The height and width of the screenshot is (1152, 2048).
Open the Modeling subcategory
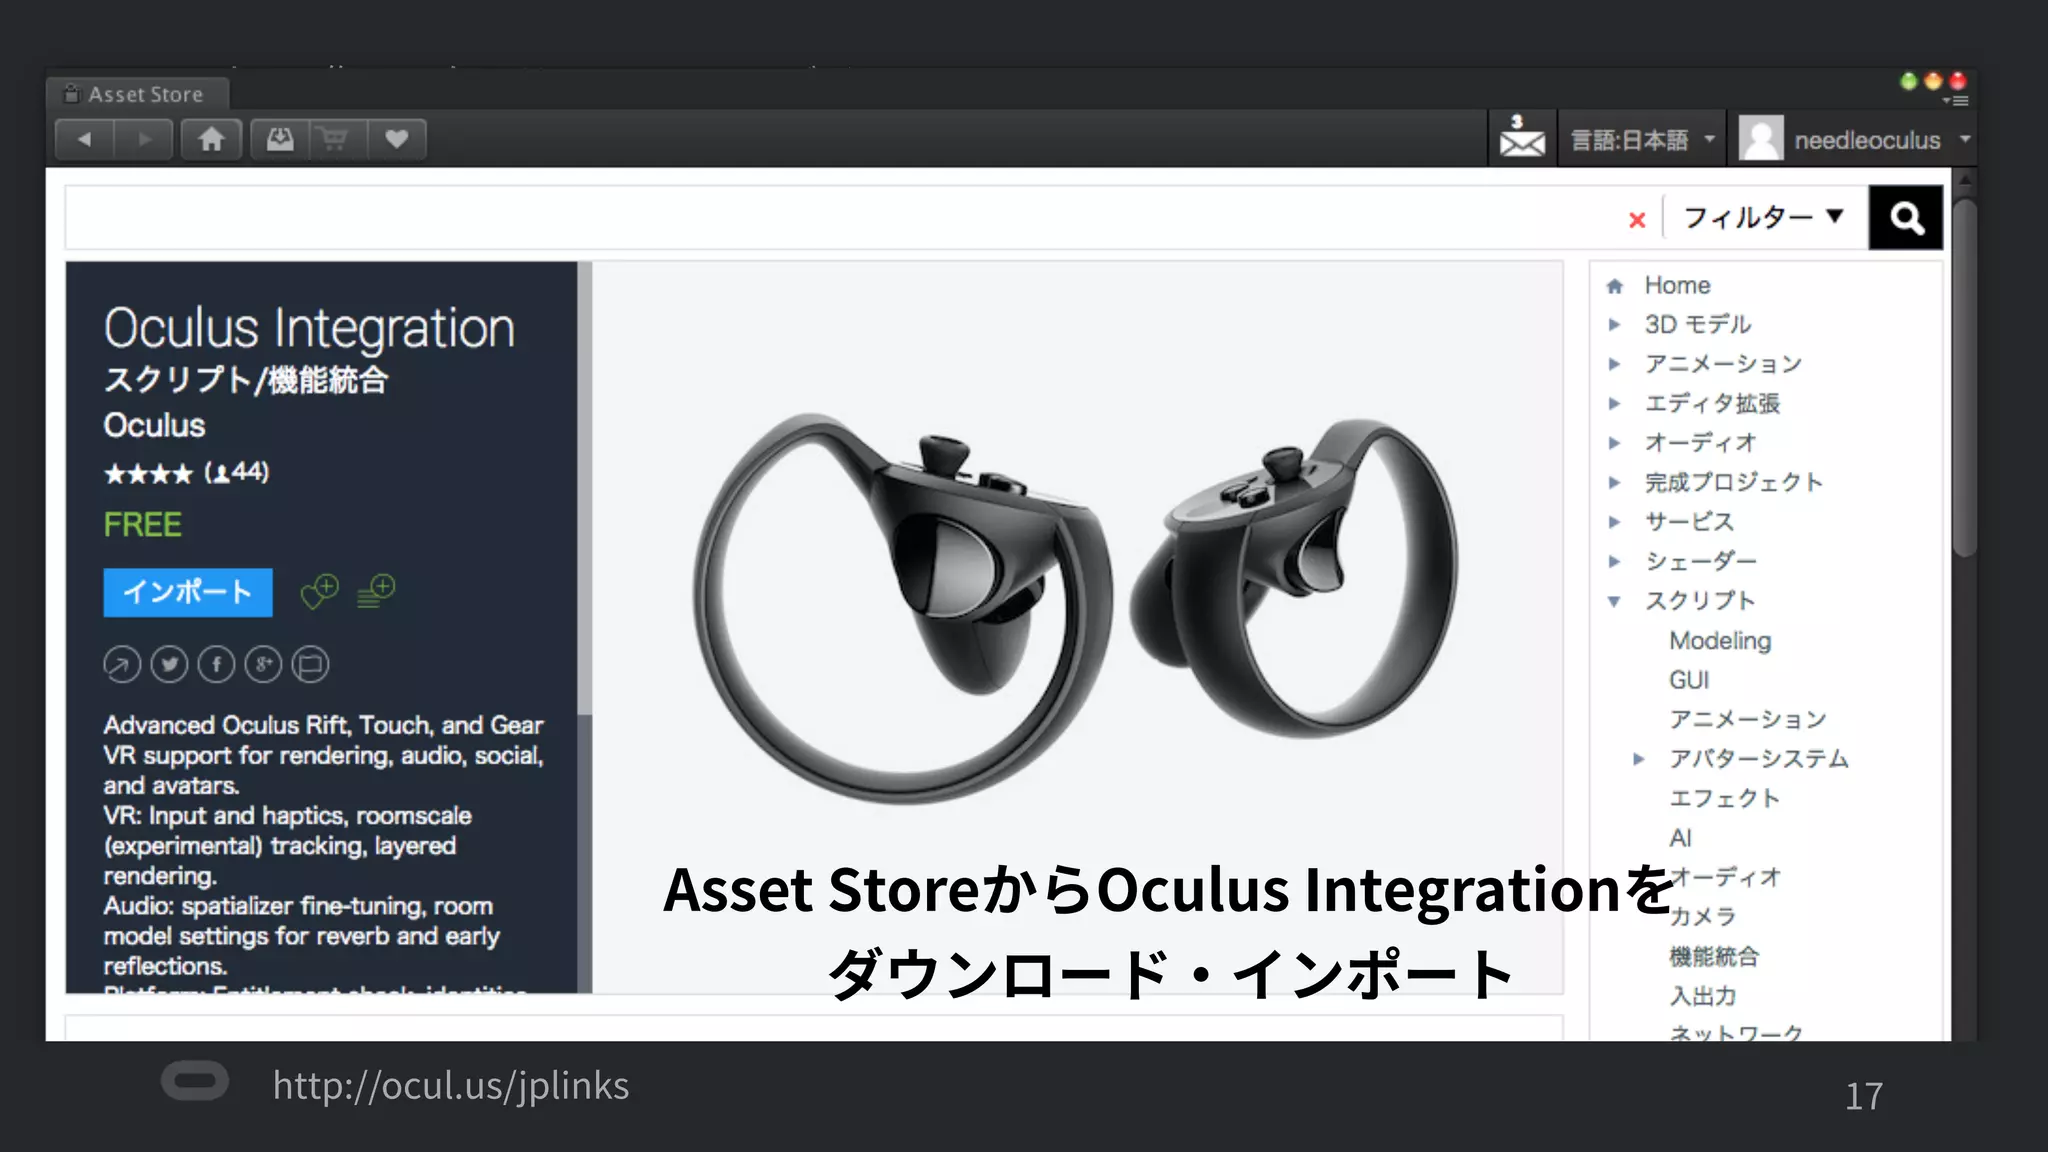tap(1720, 641)
